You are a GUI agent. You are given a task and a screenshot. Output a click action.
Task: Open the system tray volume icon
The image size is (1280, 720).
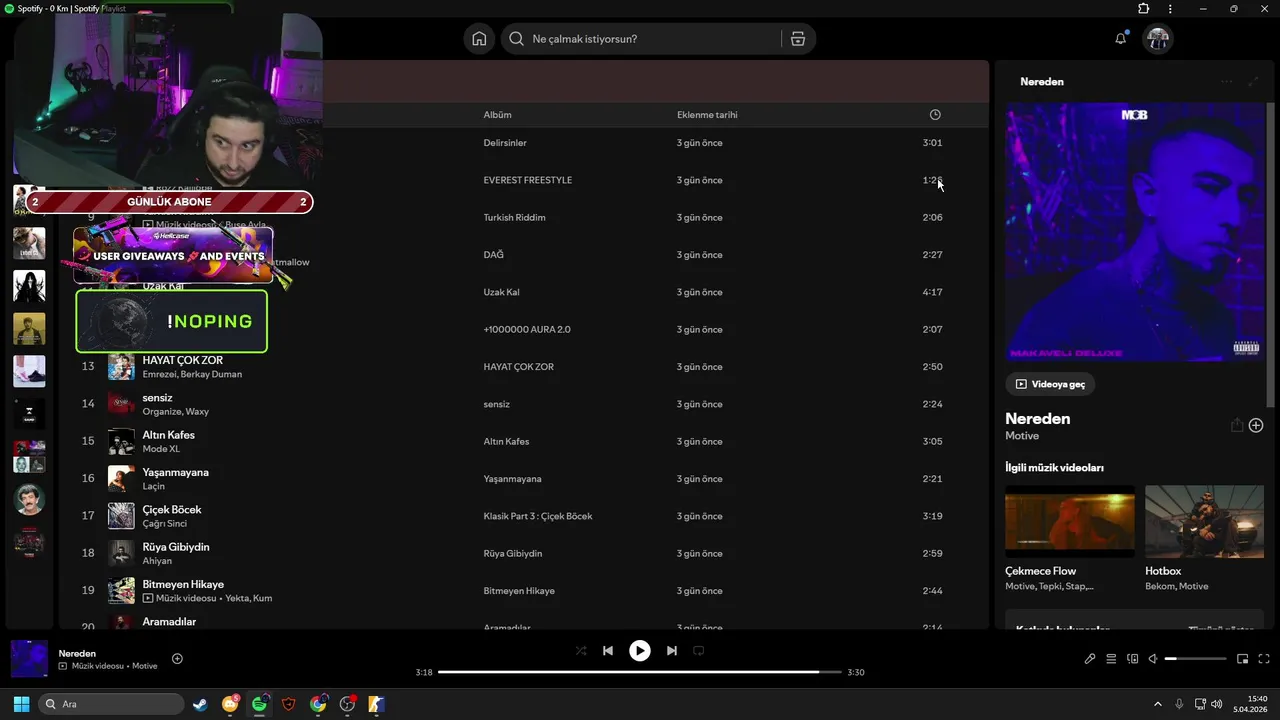click(x=1217, y=704)
